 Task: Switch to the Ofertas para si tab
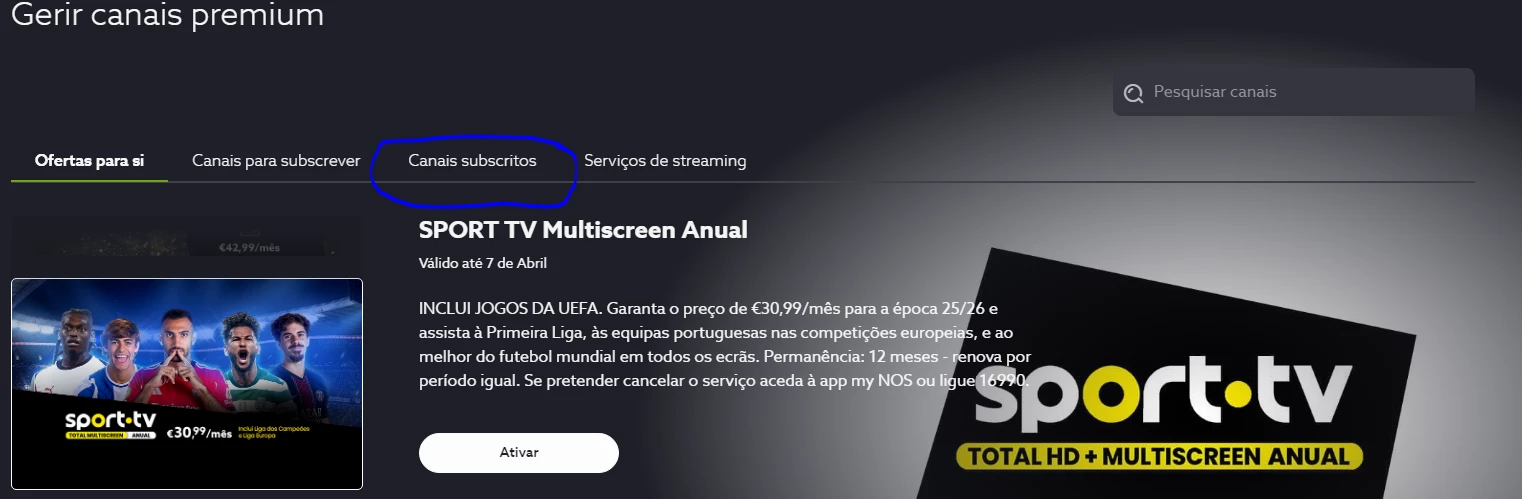[89, 160]
